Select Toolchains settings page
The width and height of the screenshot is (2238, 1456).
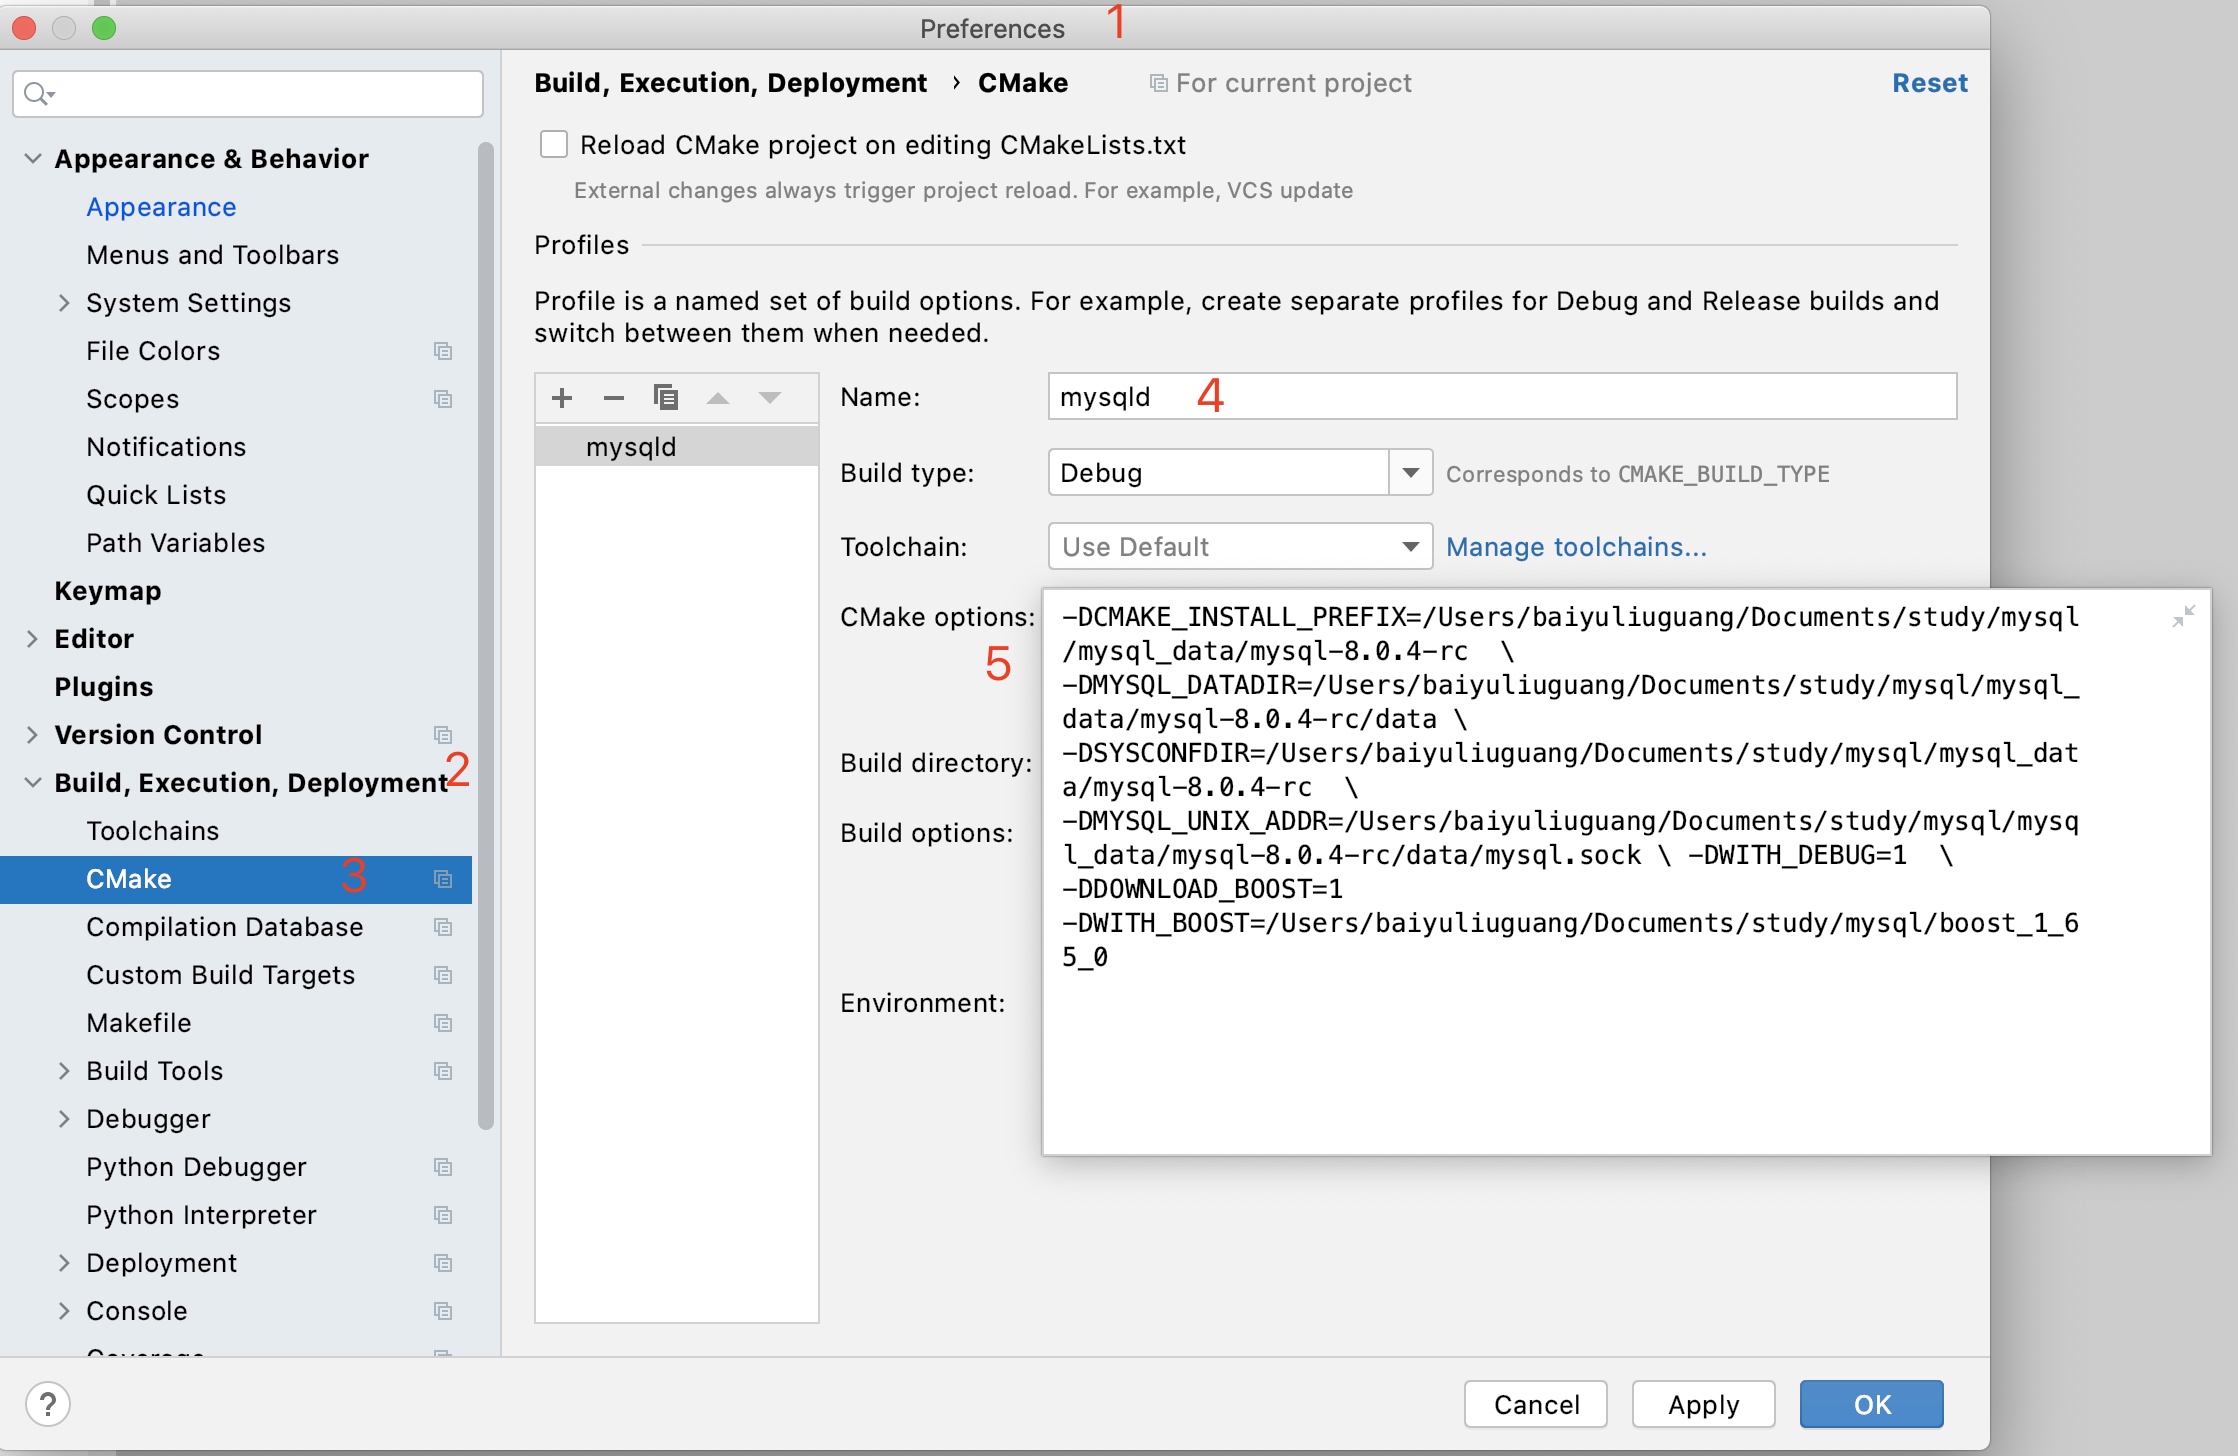point(152,831)
